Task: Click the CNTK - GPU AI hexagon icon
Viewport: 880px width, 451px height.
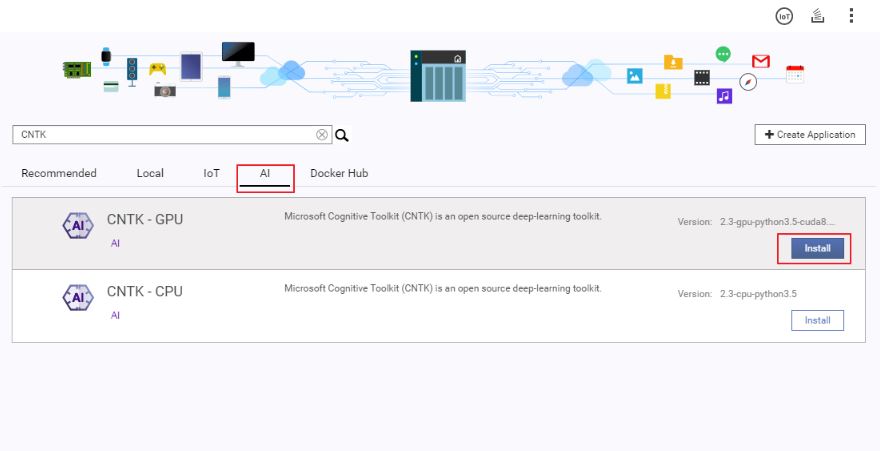Action: (x=77, y=226)
